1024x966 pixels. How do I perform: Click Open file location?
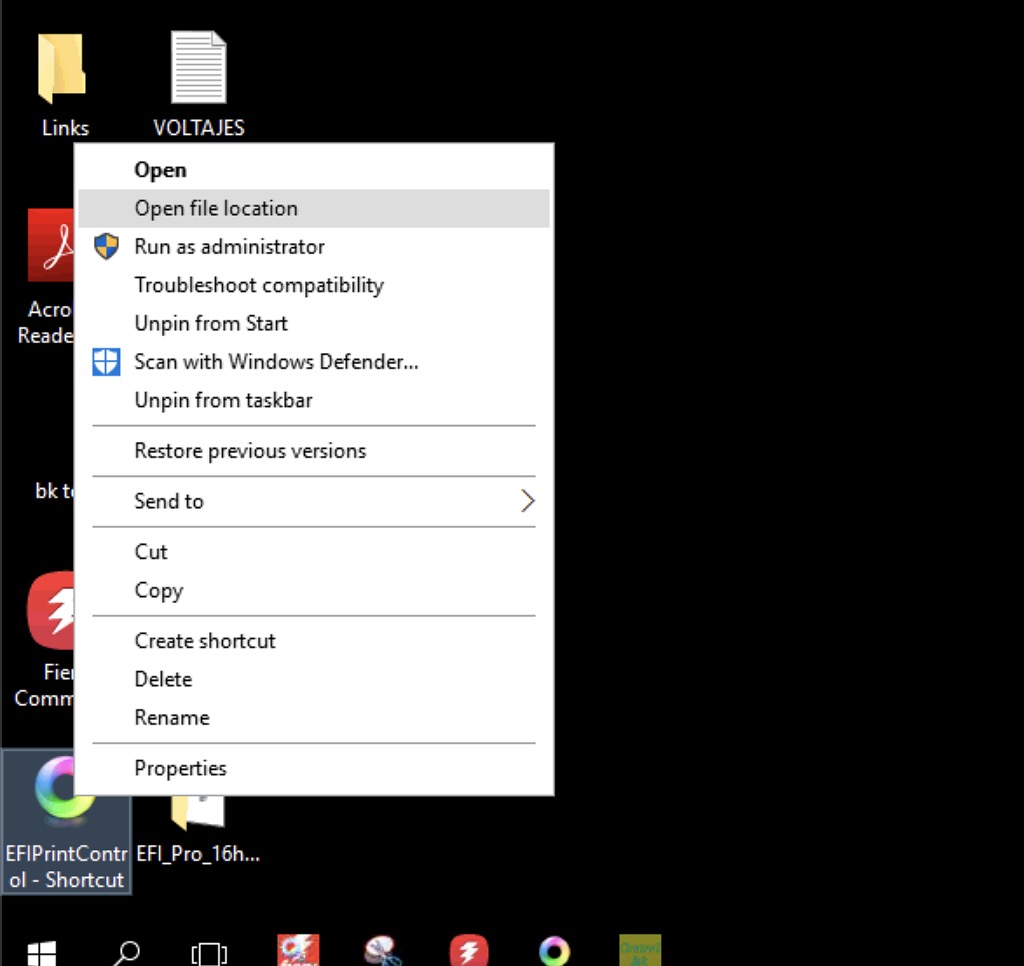tap(216, 208)
